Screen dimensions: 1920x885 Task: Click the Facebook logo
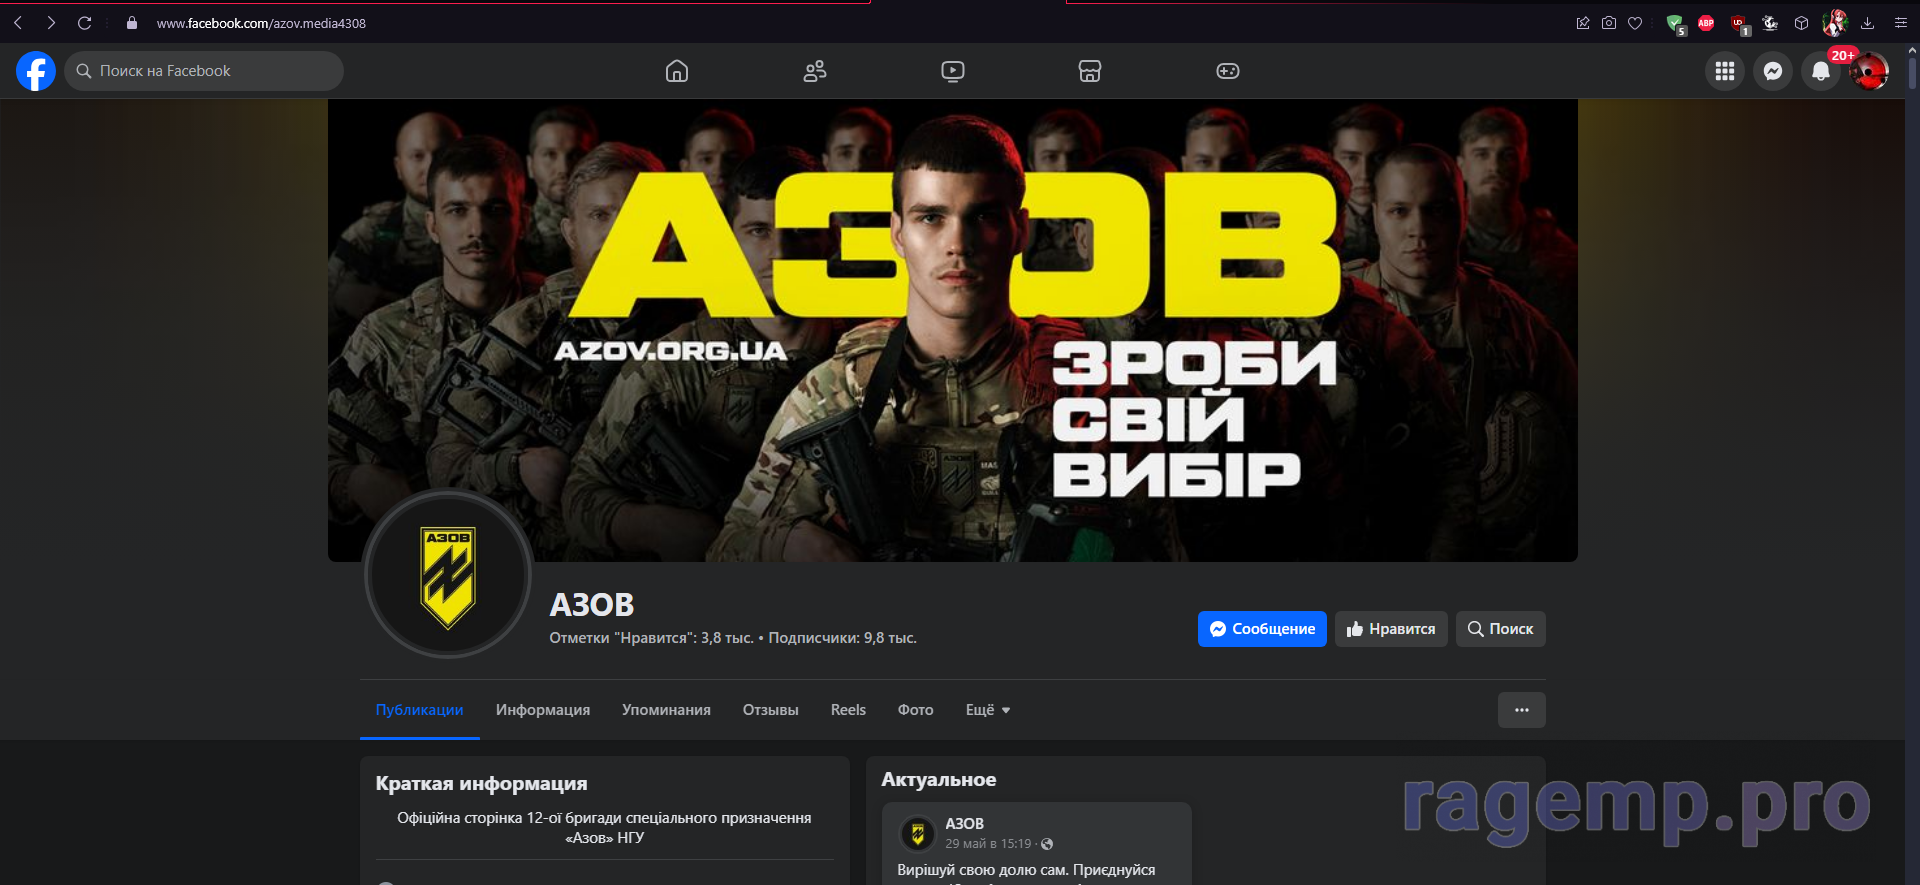[36, 71]
